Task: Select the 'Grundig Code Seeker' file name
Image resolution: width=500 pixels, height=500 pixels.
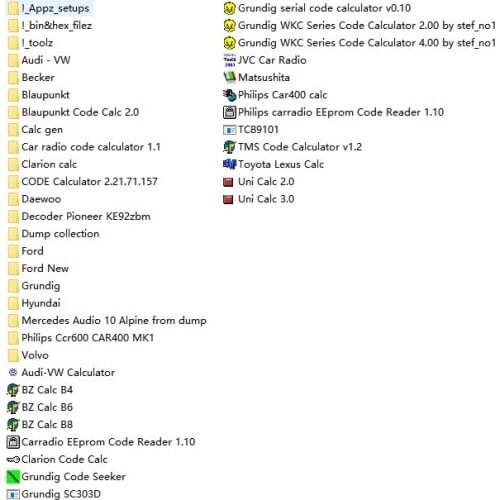Action: (x=74, y=477)
